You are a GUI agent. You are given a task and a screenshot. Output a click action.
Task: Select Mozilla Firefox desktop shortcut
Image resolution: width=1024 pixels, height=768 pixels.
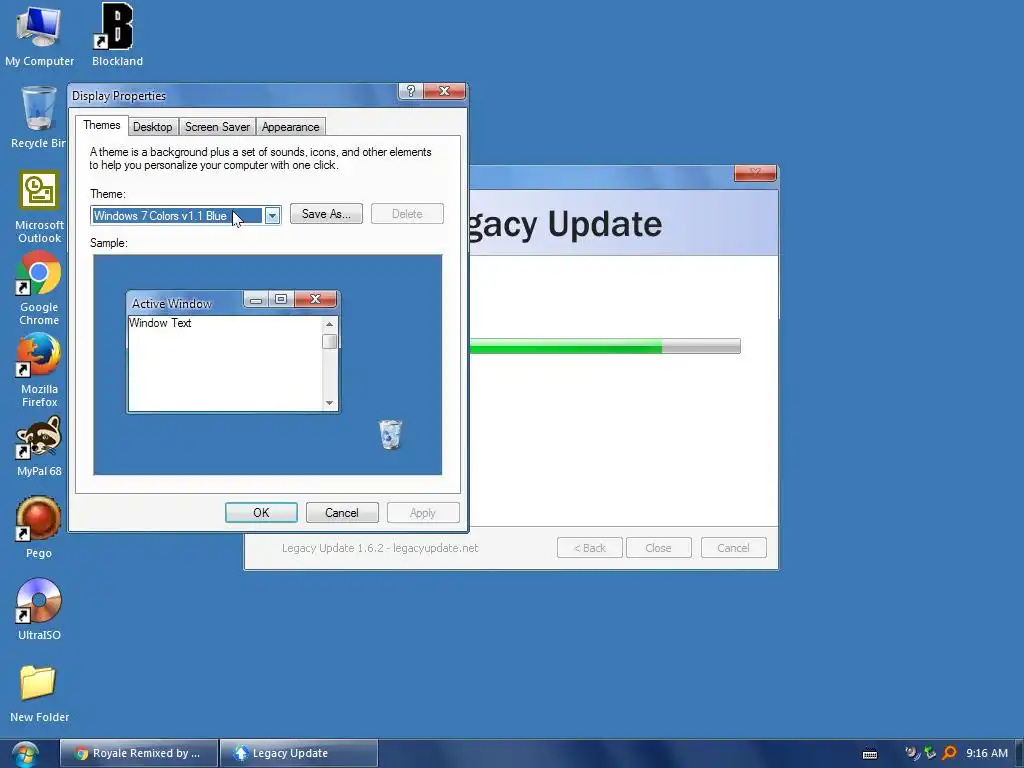(39, 370)
